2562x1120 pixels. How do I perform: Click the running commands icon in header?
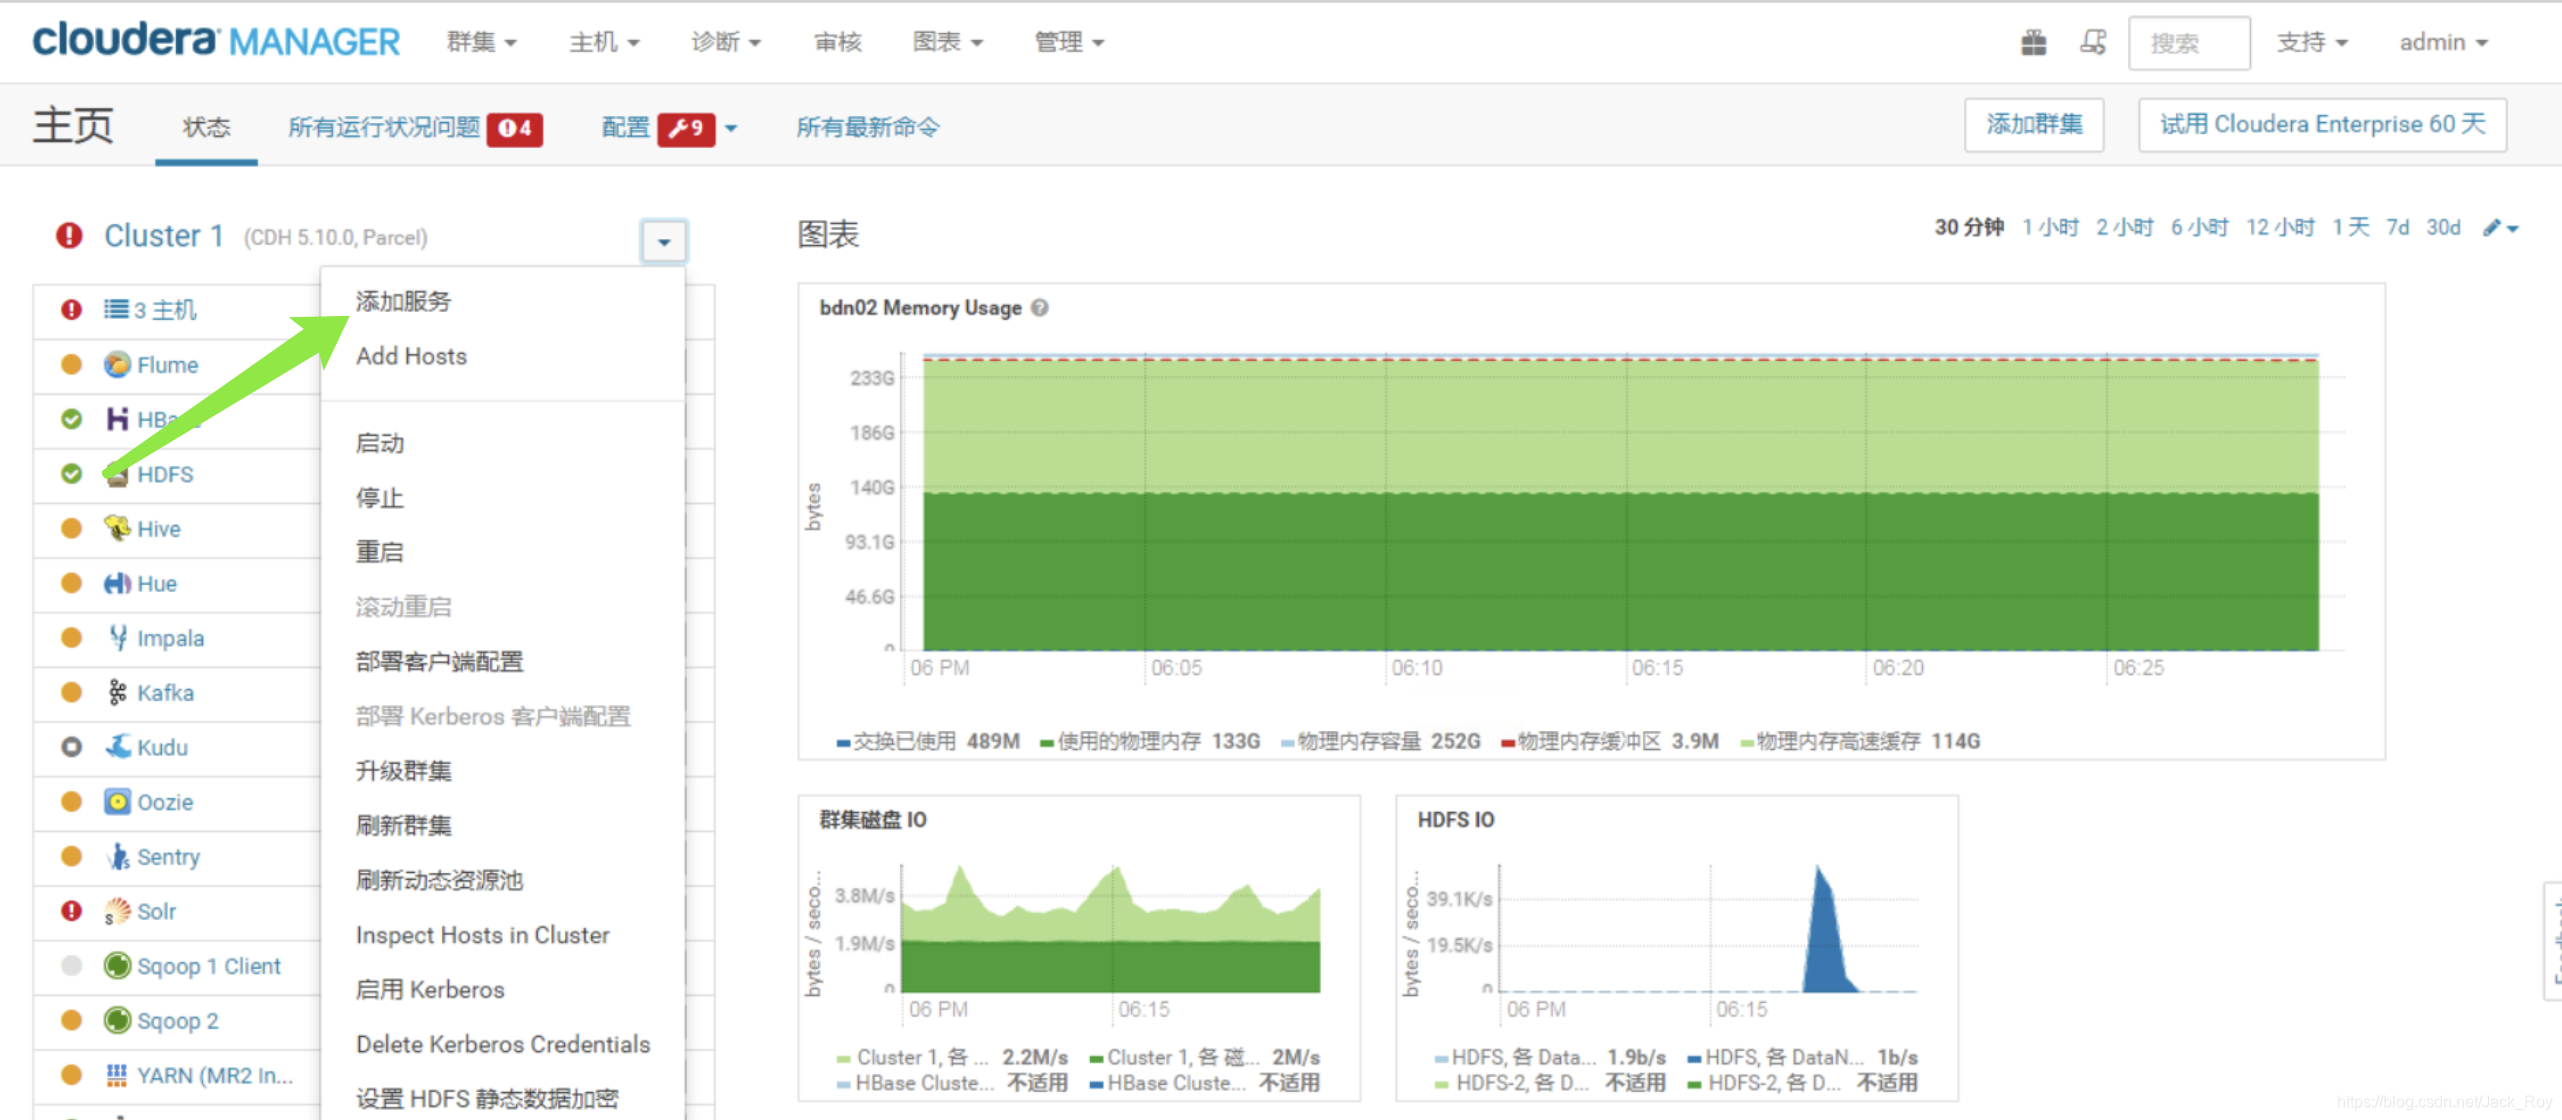(2092, 43)
